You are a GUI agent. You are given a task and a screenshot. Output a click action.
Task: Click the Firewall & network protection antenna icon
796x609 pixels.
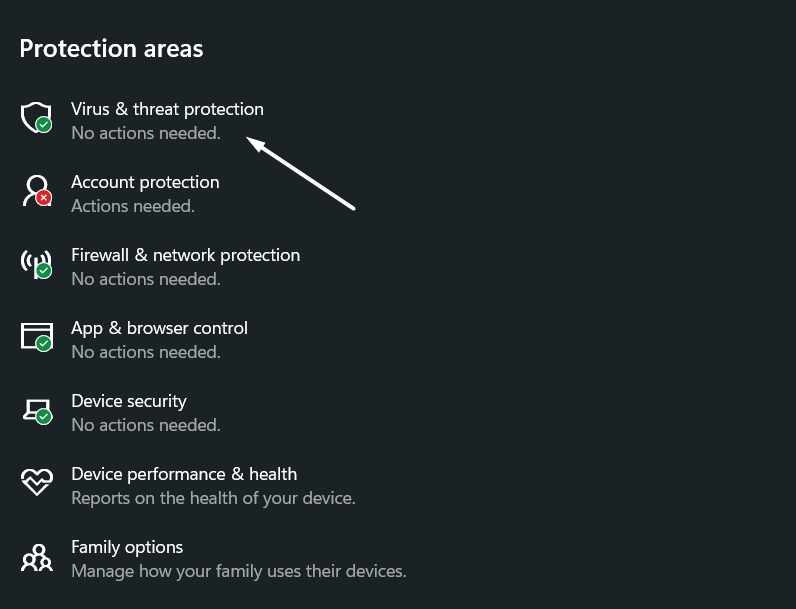[36, 264]
